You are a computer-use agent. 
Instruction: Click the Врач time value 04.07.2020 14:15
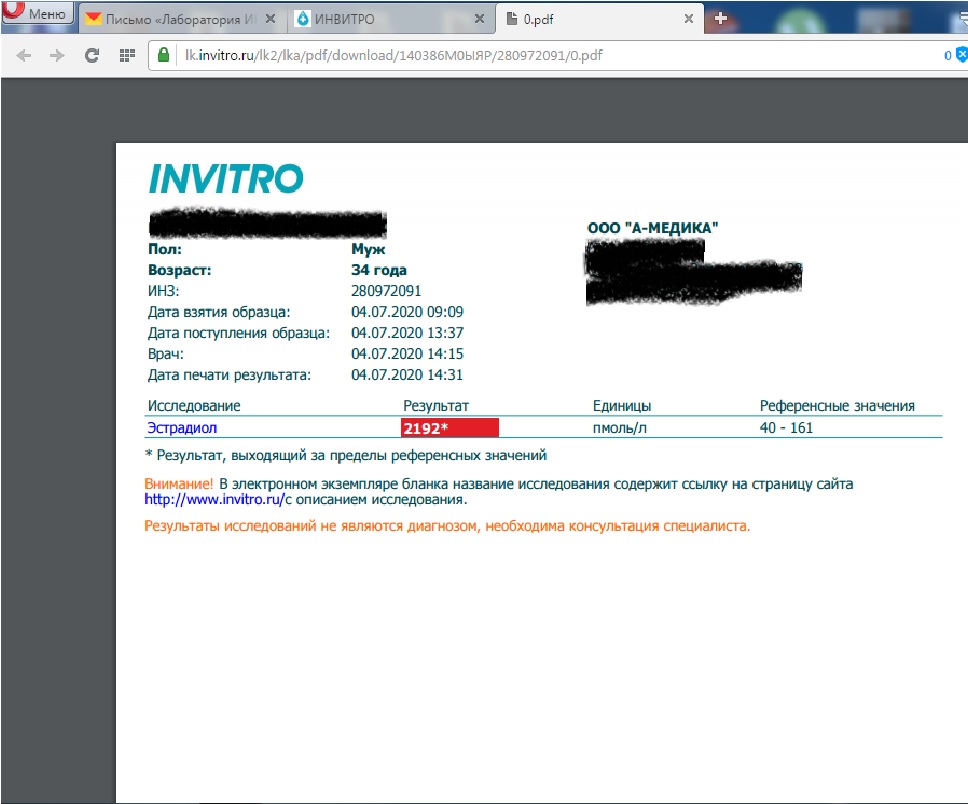point(407,354)
